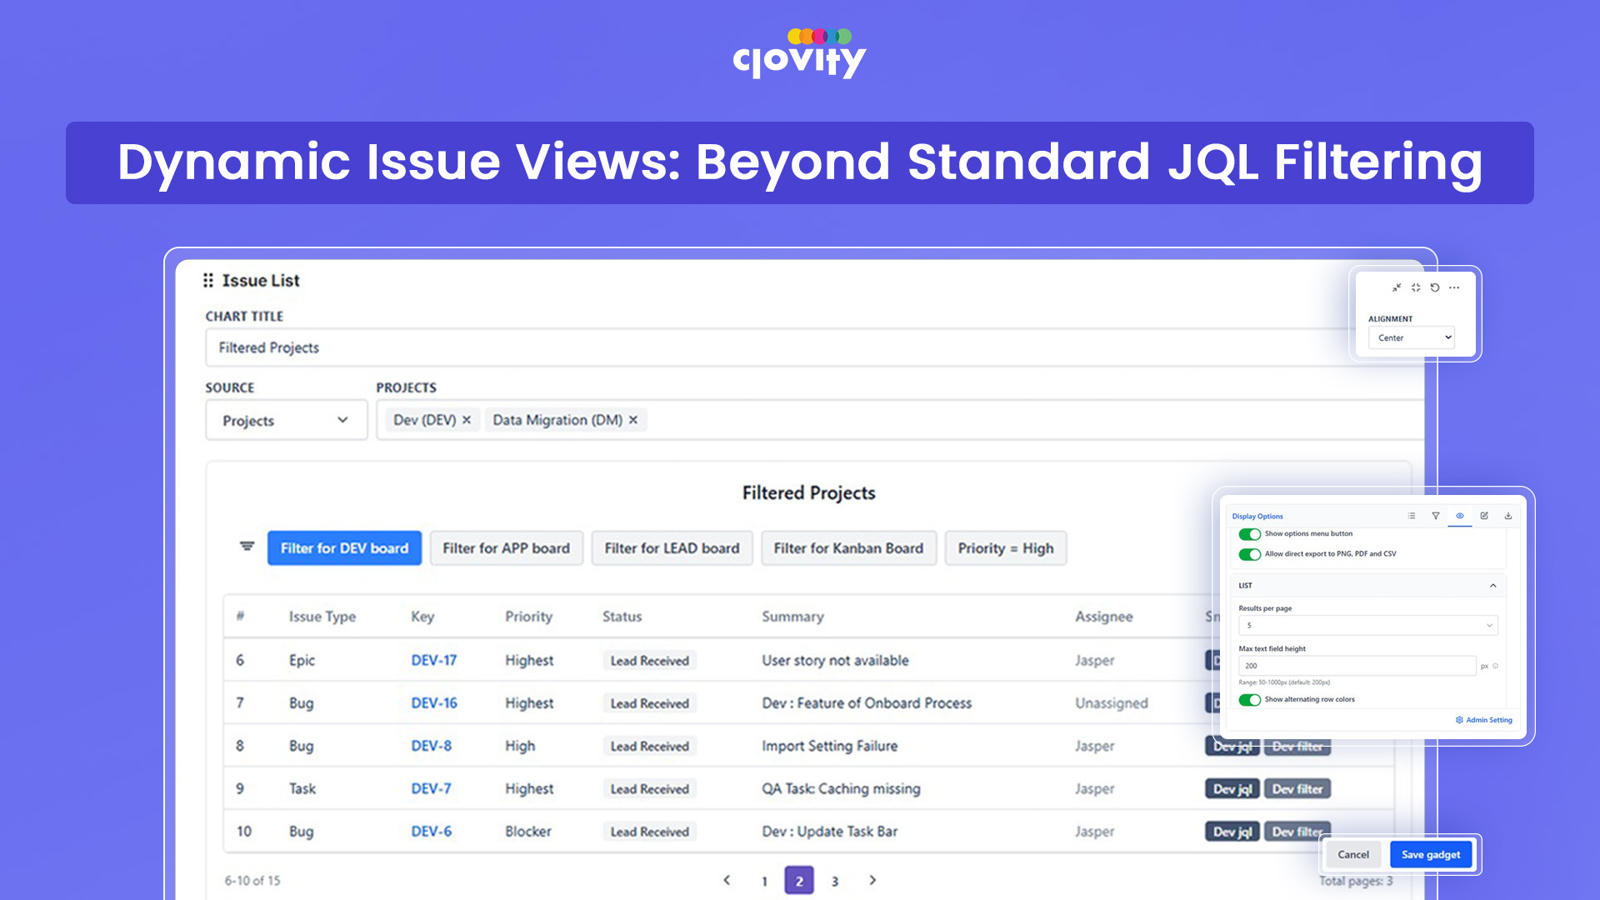The height and width of the screenshot is (900, 1600).
Task: Open the Source Projects dropdown
Action: (x=286, y=420)
